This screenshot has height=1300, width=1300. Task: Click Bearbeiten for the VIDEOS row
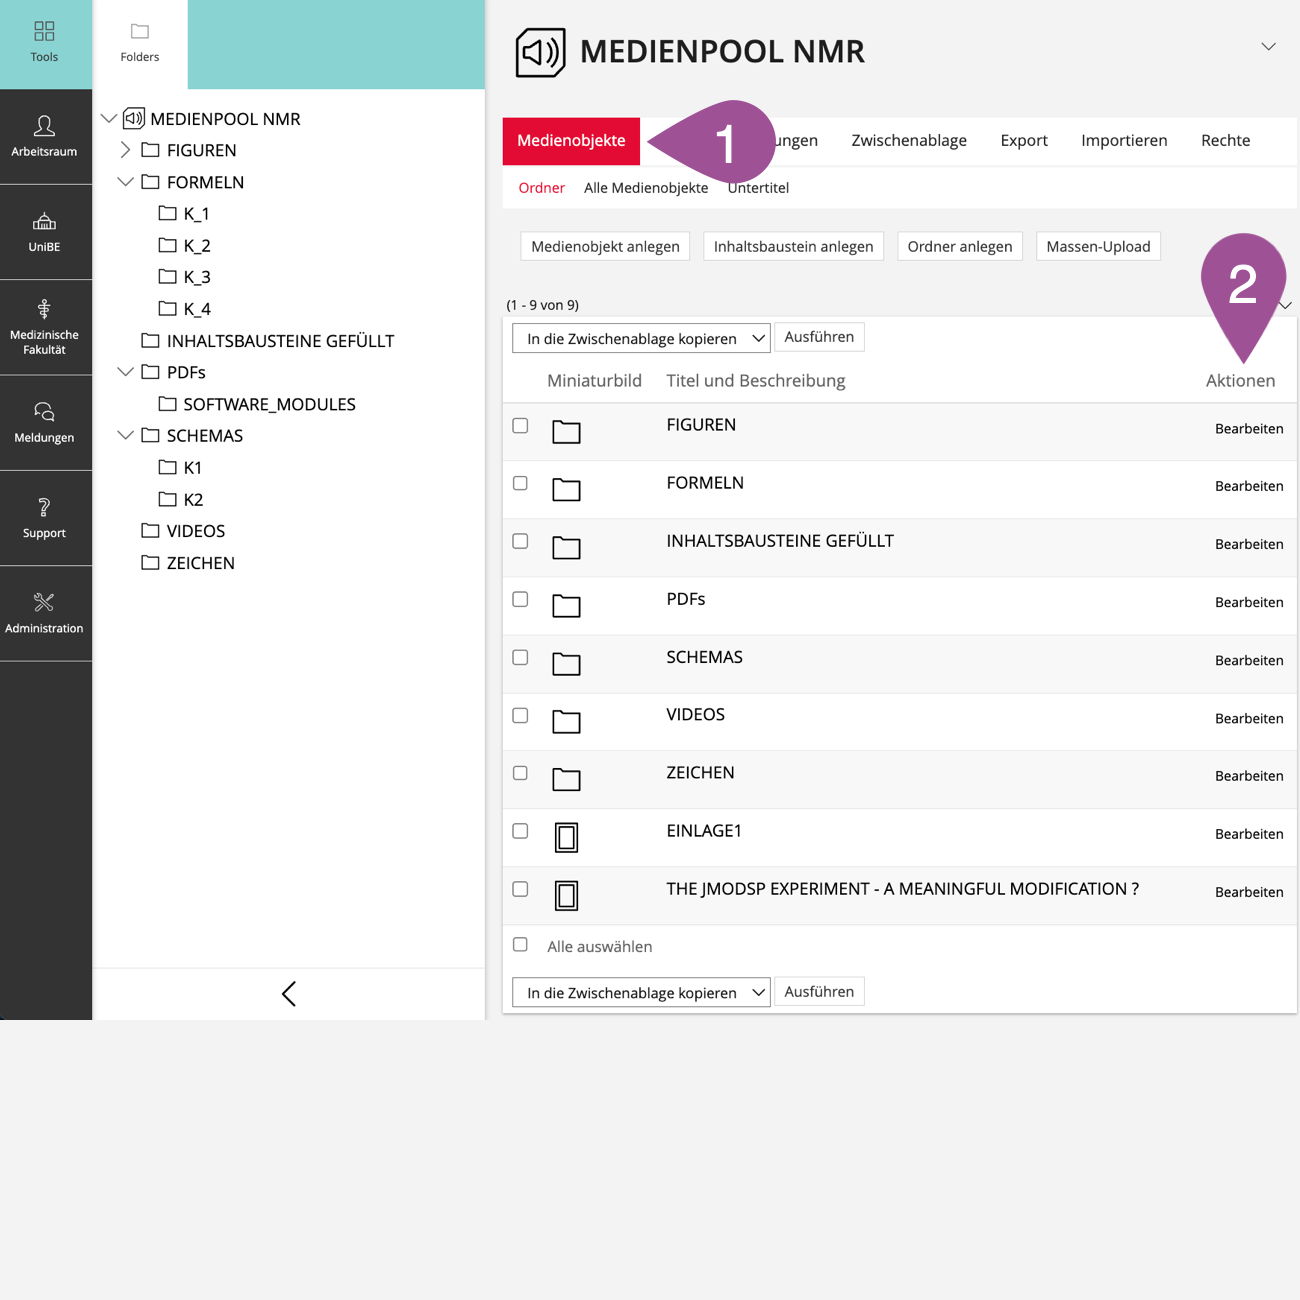coord(1248,718)
